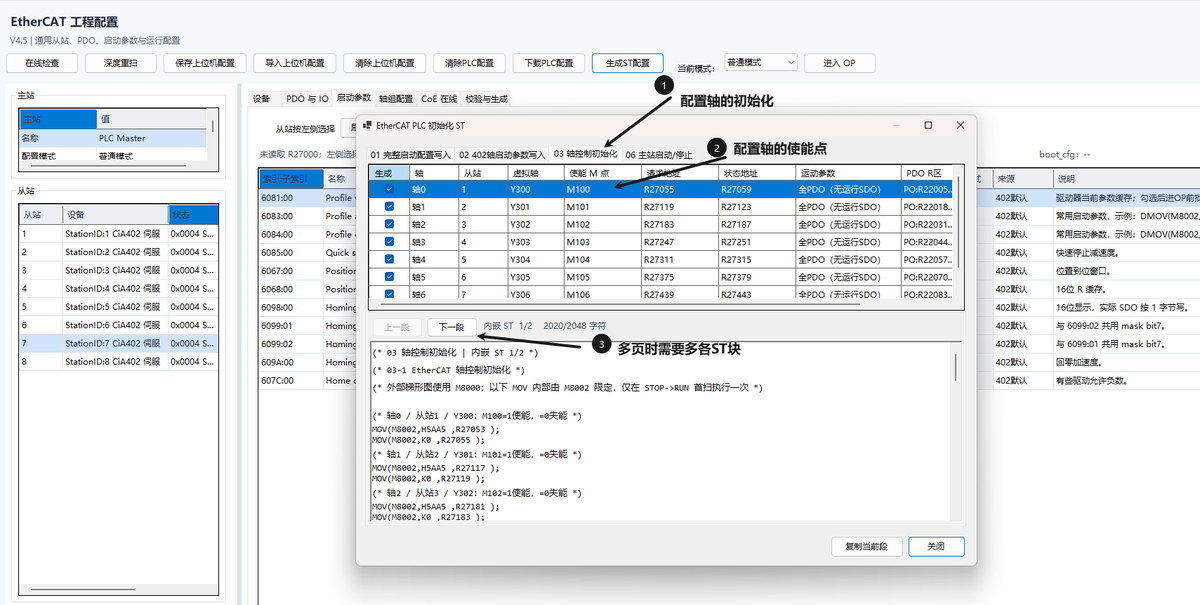The width and height of the screenshot is (1200, 605).
Task: Click 保存上位机配置 button
Action: pos(205,63)
